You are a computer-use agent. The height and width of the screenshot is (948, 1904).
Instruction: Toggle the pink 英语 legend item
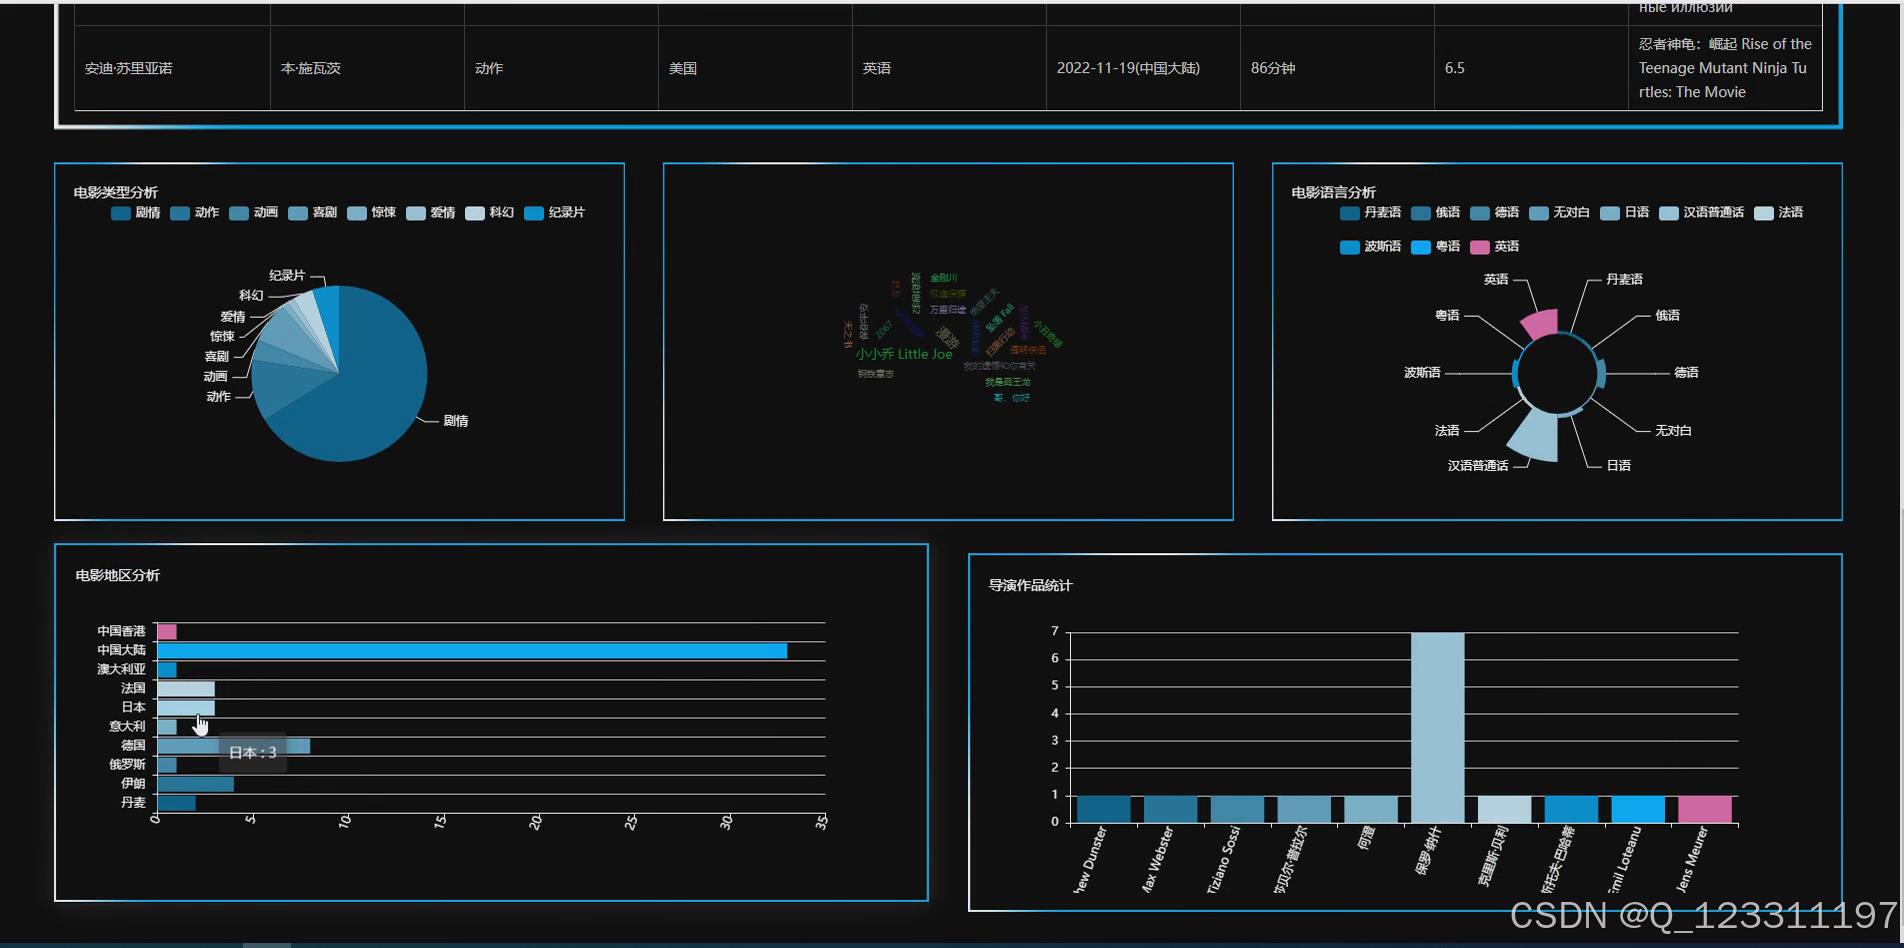pos(1495,247)
